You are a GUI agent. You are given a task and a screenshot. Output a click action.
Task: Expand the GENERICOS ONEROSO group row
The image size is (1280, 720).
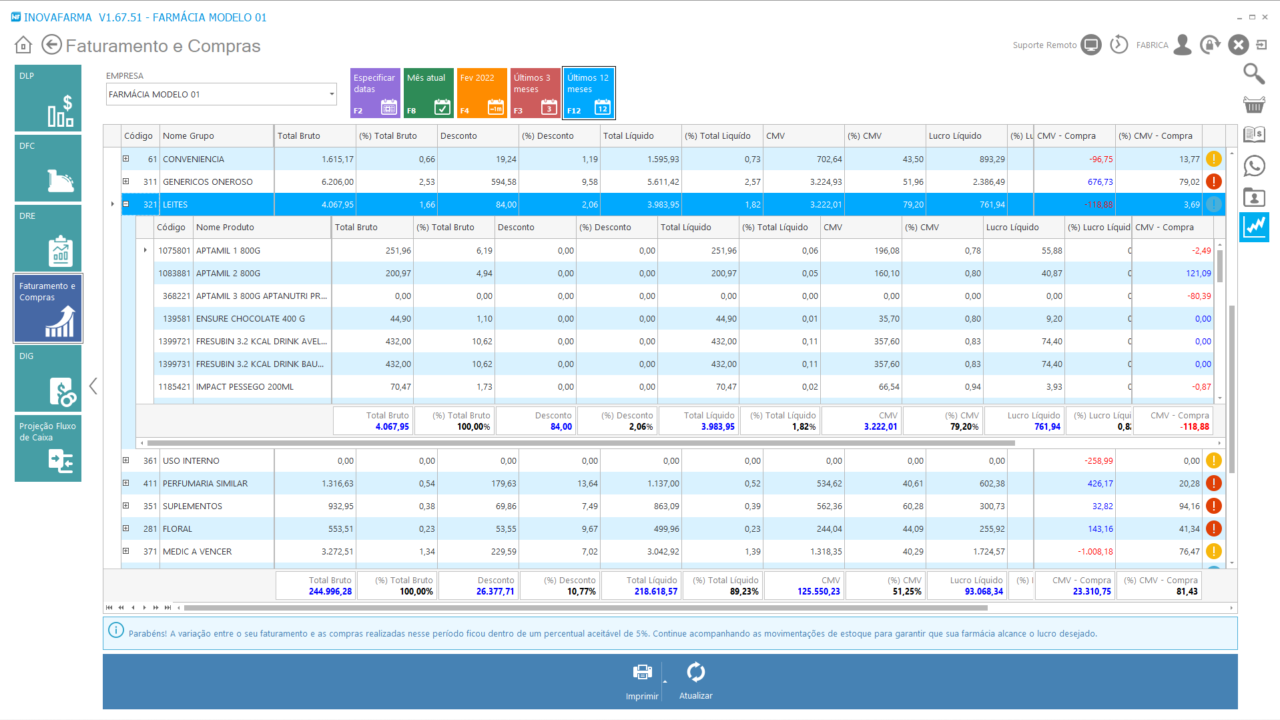coord(126,182)
